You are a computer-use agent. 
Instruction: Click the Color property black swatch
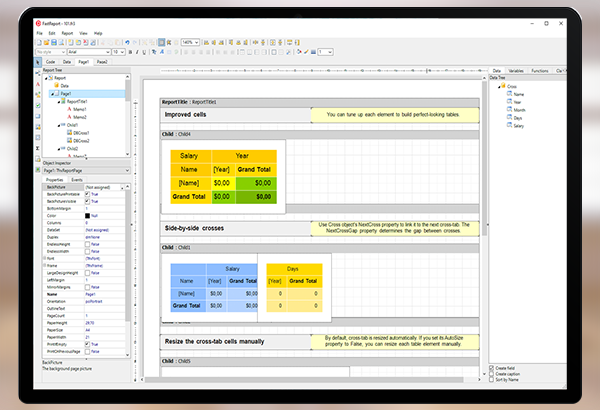click(88, 214)
